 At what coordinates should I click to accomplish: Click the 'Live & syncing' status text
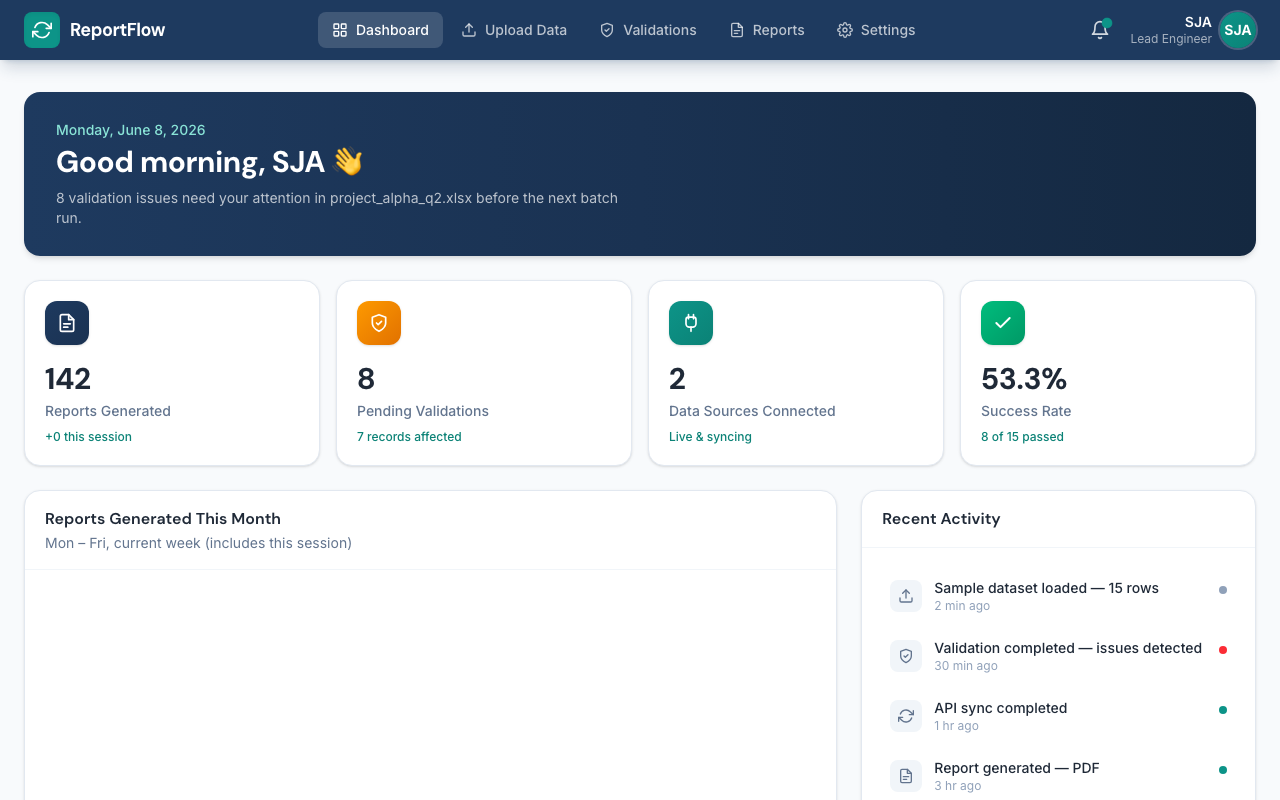(710, 437)
